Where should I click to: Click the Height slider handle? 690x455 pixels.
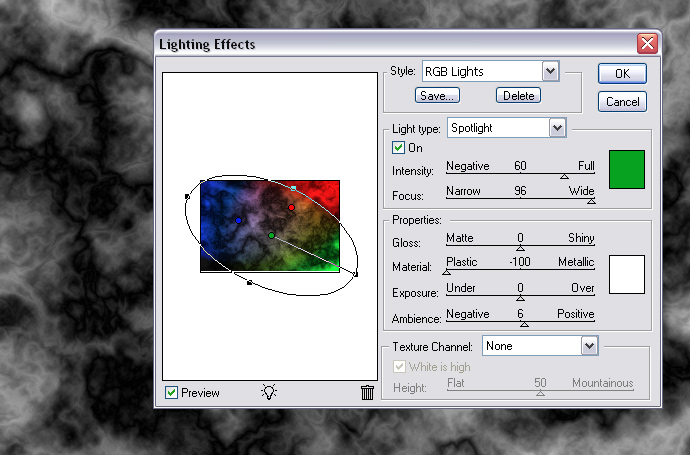tap(540, 393)
